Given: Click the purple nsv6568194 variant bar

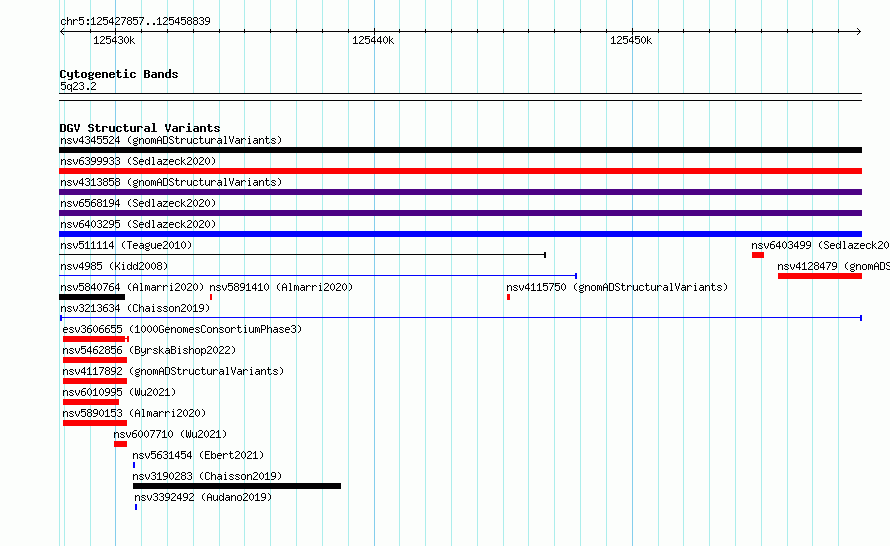Looking at the screenshot, I should tap(460, 213).
